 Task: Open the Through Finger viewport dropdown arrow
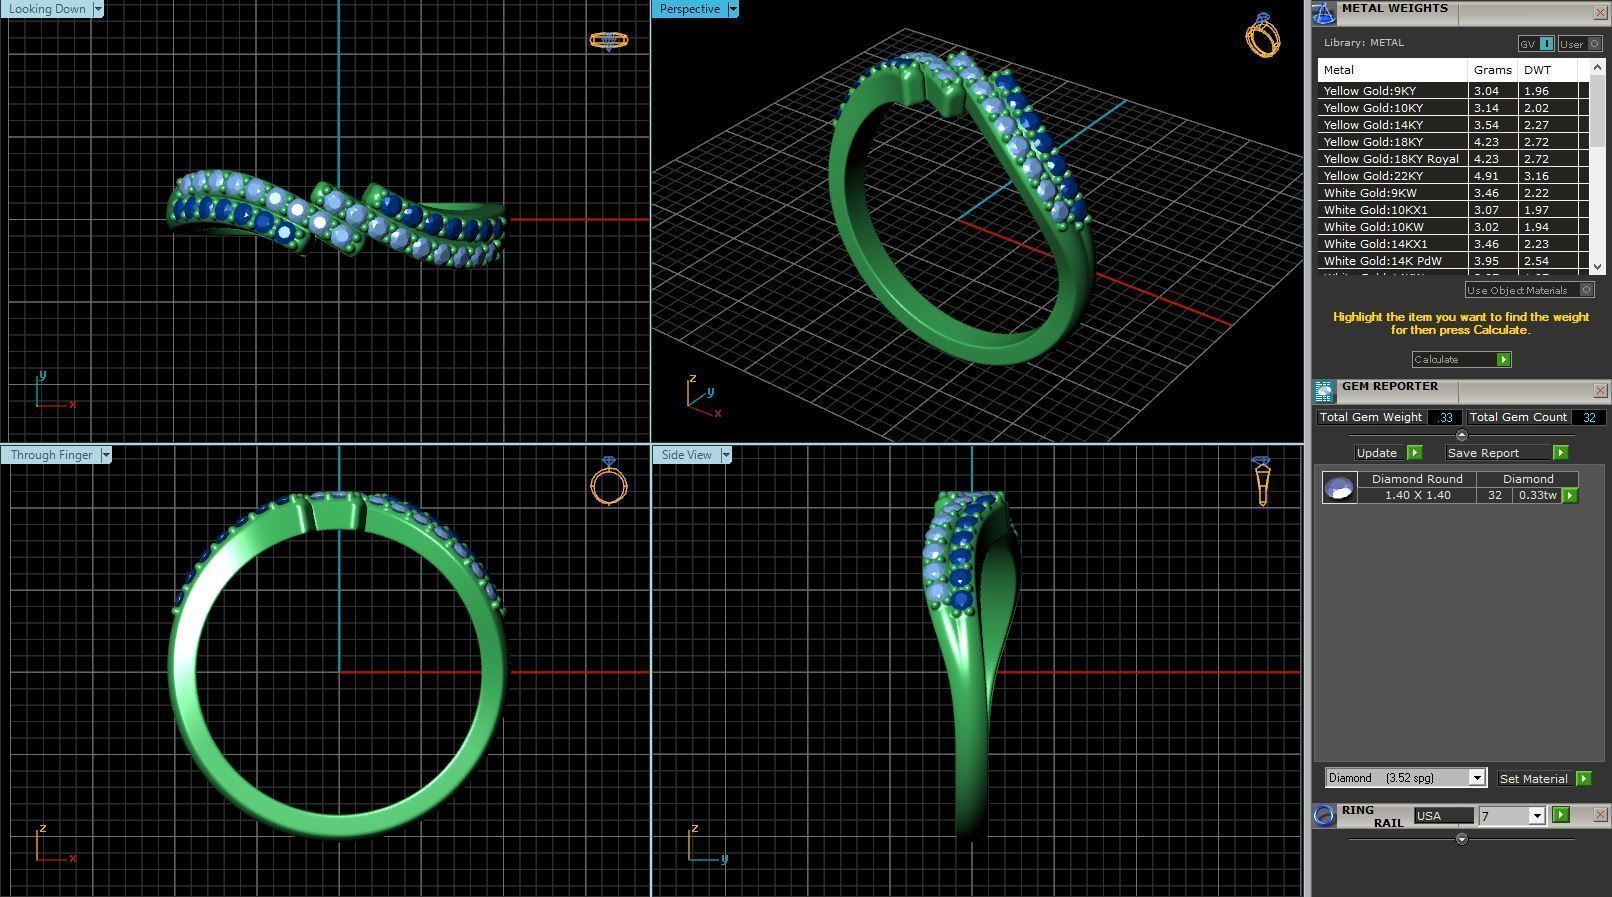pos(106,455)
